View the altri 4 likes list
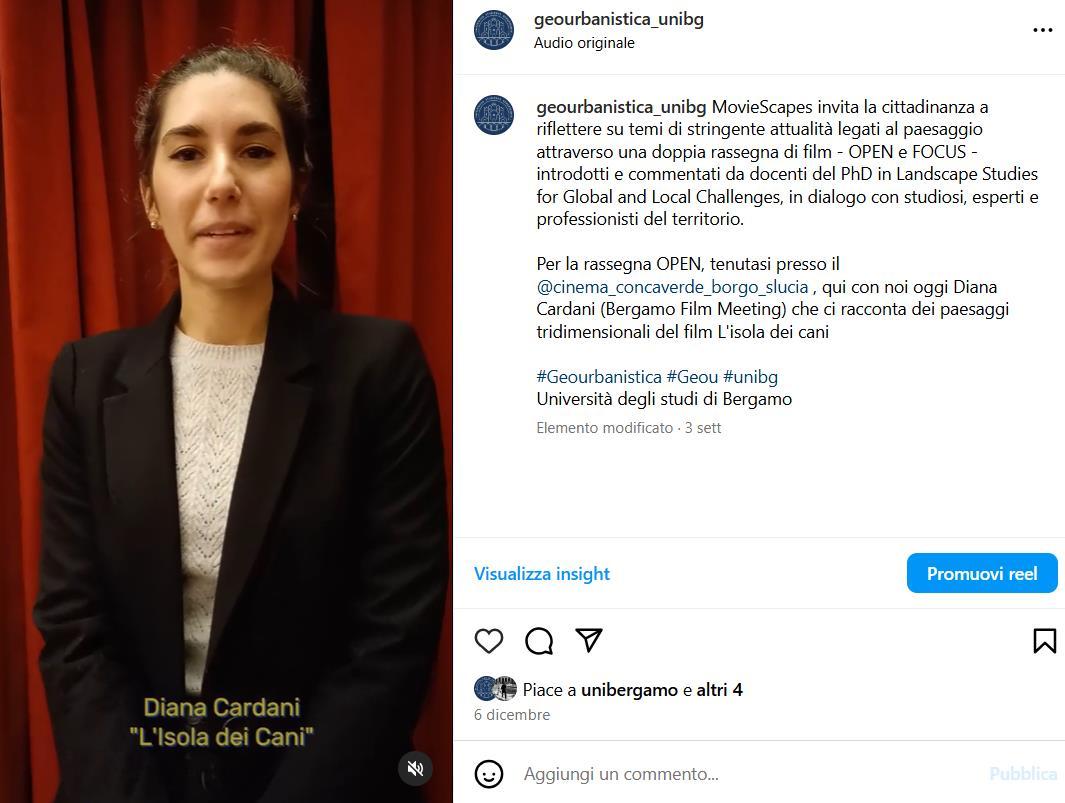Viewport: 1065px width, 803px height. coord(719,690)
